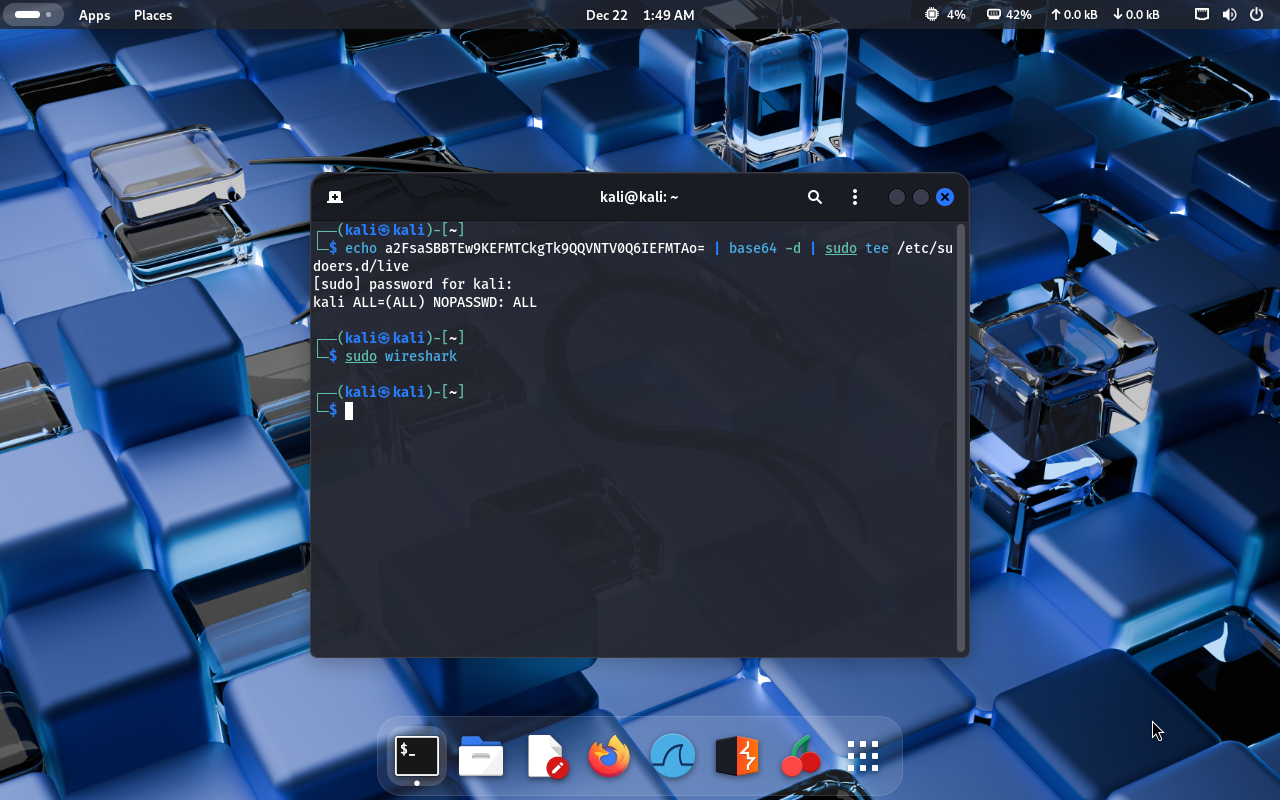Toggle the workspace overview pill
Screen dimensions: 1280x800
click(x=33, y=15)
